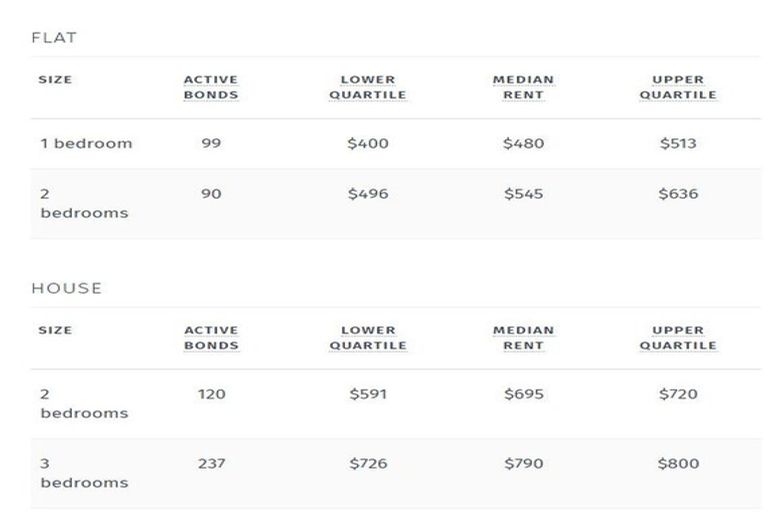The image size is (768, 512).
Task: Click Active Bonds header in House table
Action: click(211, 338)
